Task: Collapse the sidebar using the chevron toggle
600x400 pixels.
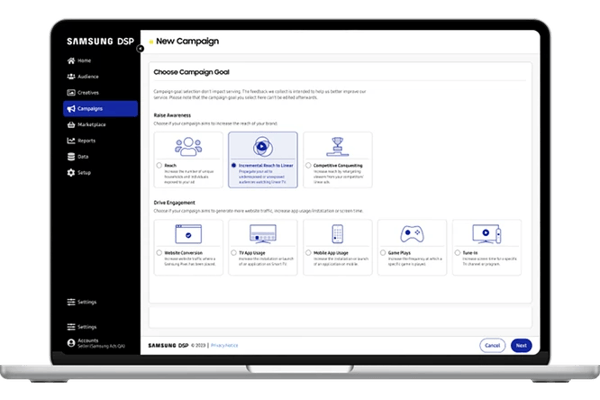Action: 140,48
